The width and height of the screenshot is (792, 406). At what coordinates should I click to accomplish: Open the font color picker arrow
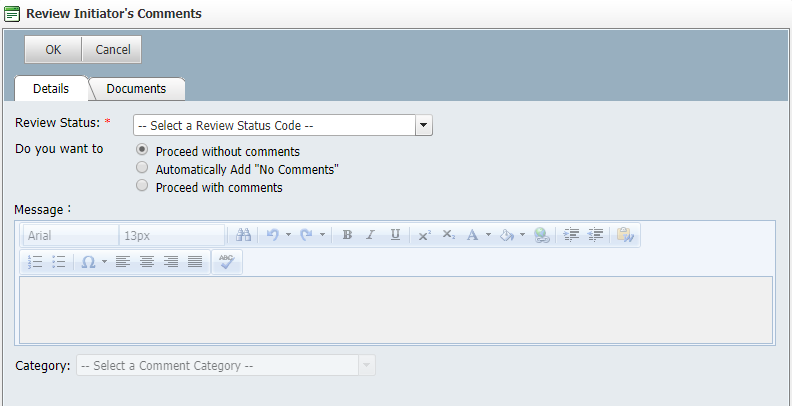click(x=488, y=235)
